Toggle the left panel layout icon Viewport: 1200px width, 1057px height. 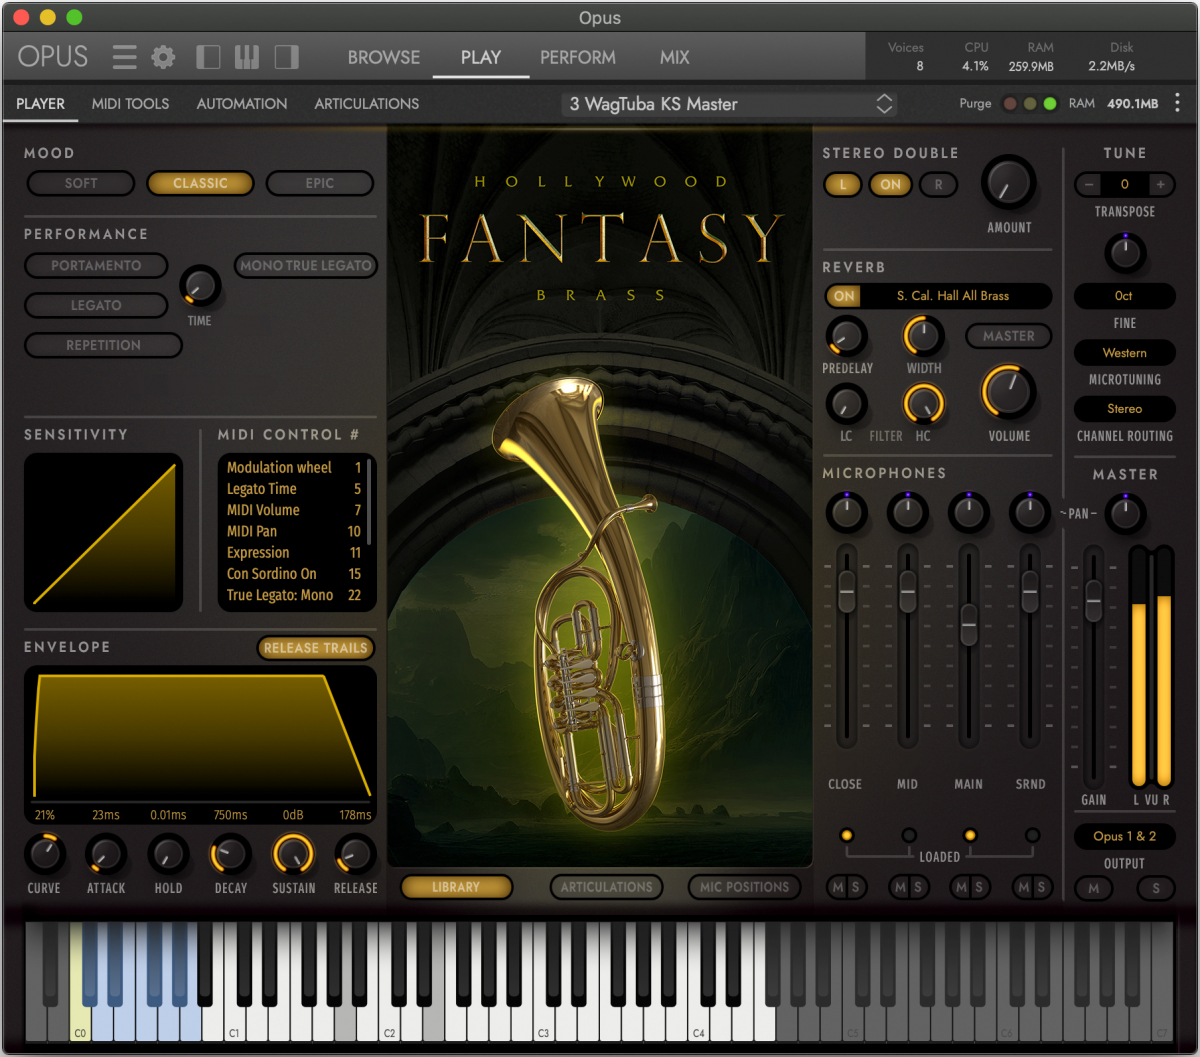(208, 57)
